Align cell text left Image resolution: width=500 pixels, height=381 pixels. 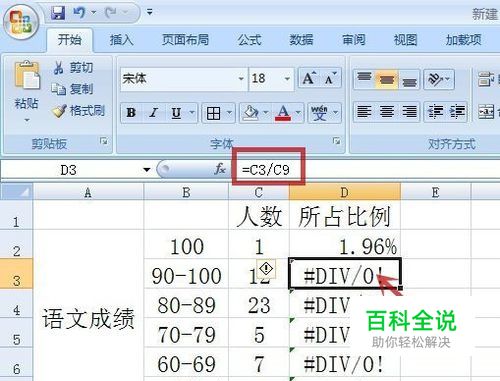(x=364, y=111)
